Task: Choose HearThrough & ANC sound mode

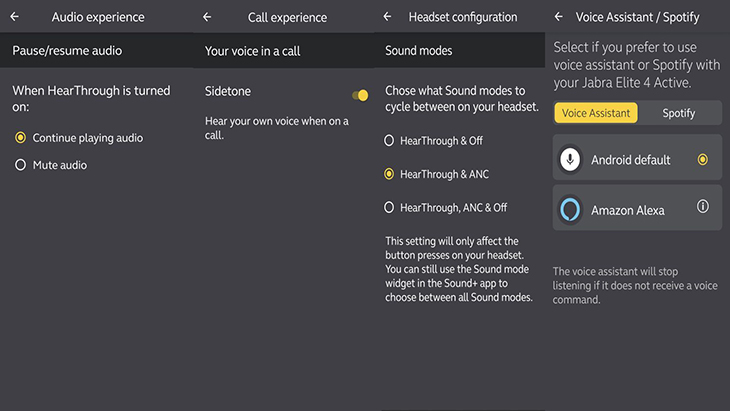Action: click(x=436, y=174)
